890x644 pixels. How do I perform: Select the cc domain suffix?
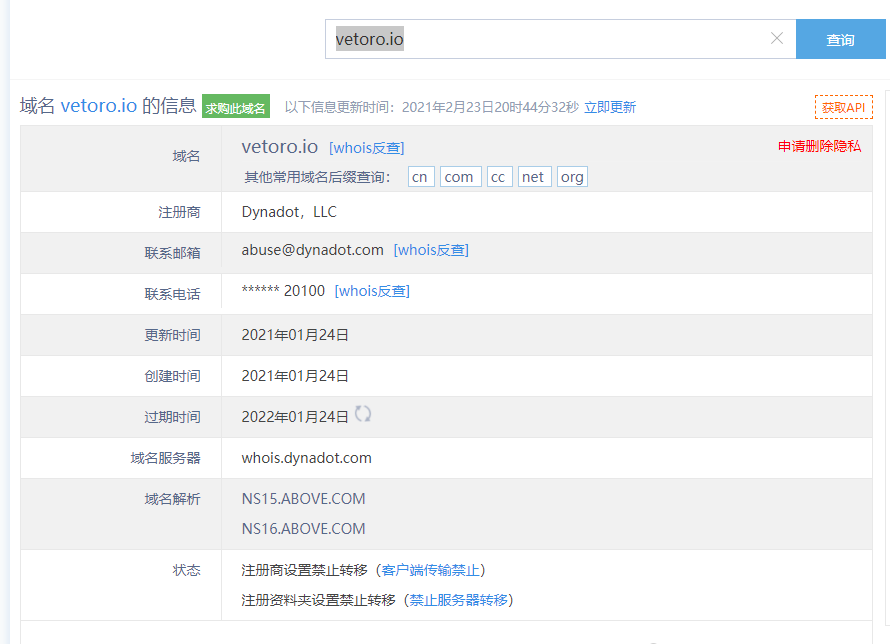click(x=499, y=177)
